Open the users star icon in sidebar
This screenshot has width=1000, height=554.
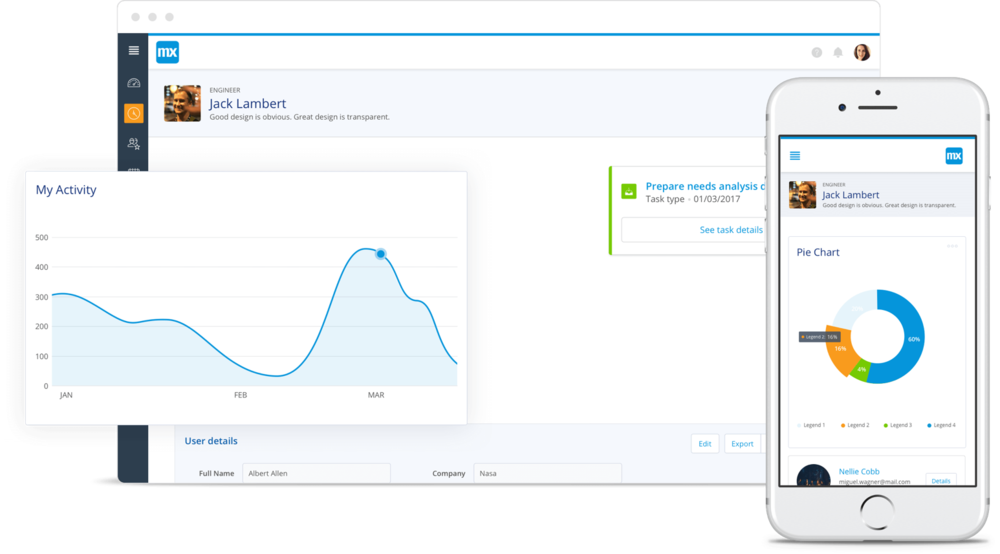coord(133,143)
